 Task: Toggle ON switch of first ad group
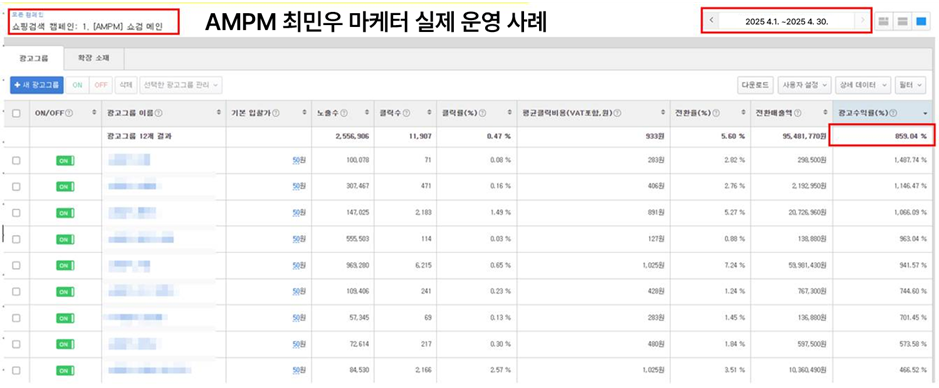[65, 160]
